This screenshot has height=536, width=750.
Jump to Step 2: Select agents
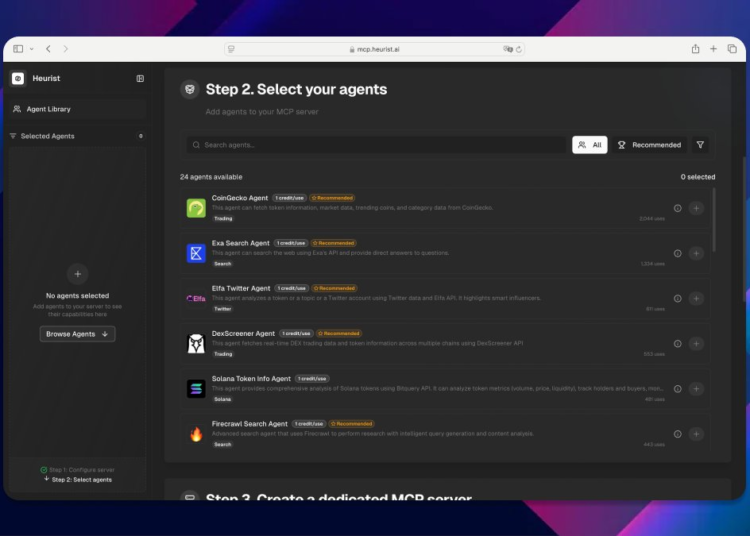point(81,480)
